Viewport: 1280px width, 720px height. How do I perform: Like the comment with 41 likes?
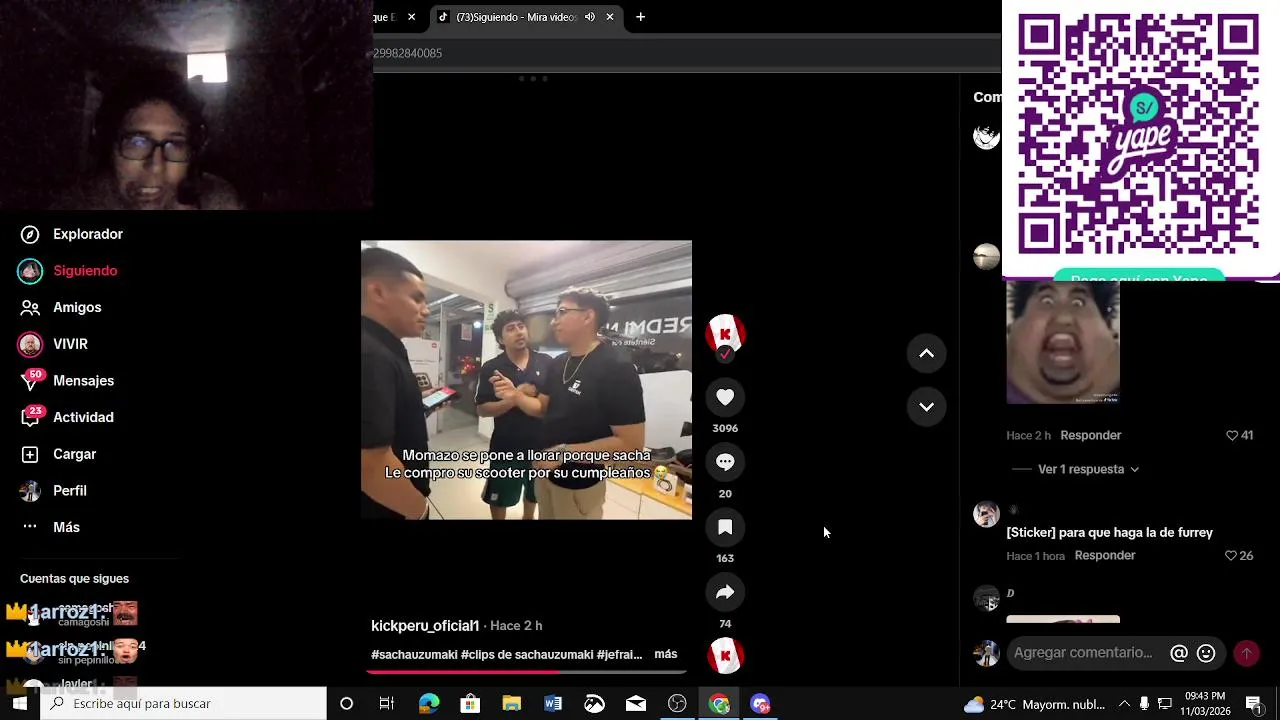pyautogui.click(x=1239, y=435)
